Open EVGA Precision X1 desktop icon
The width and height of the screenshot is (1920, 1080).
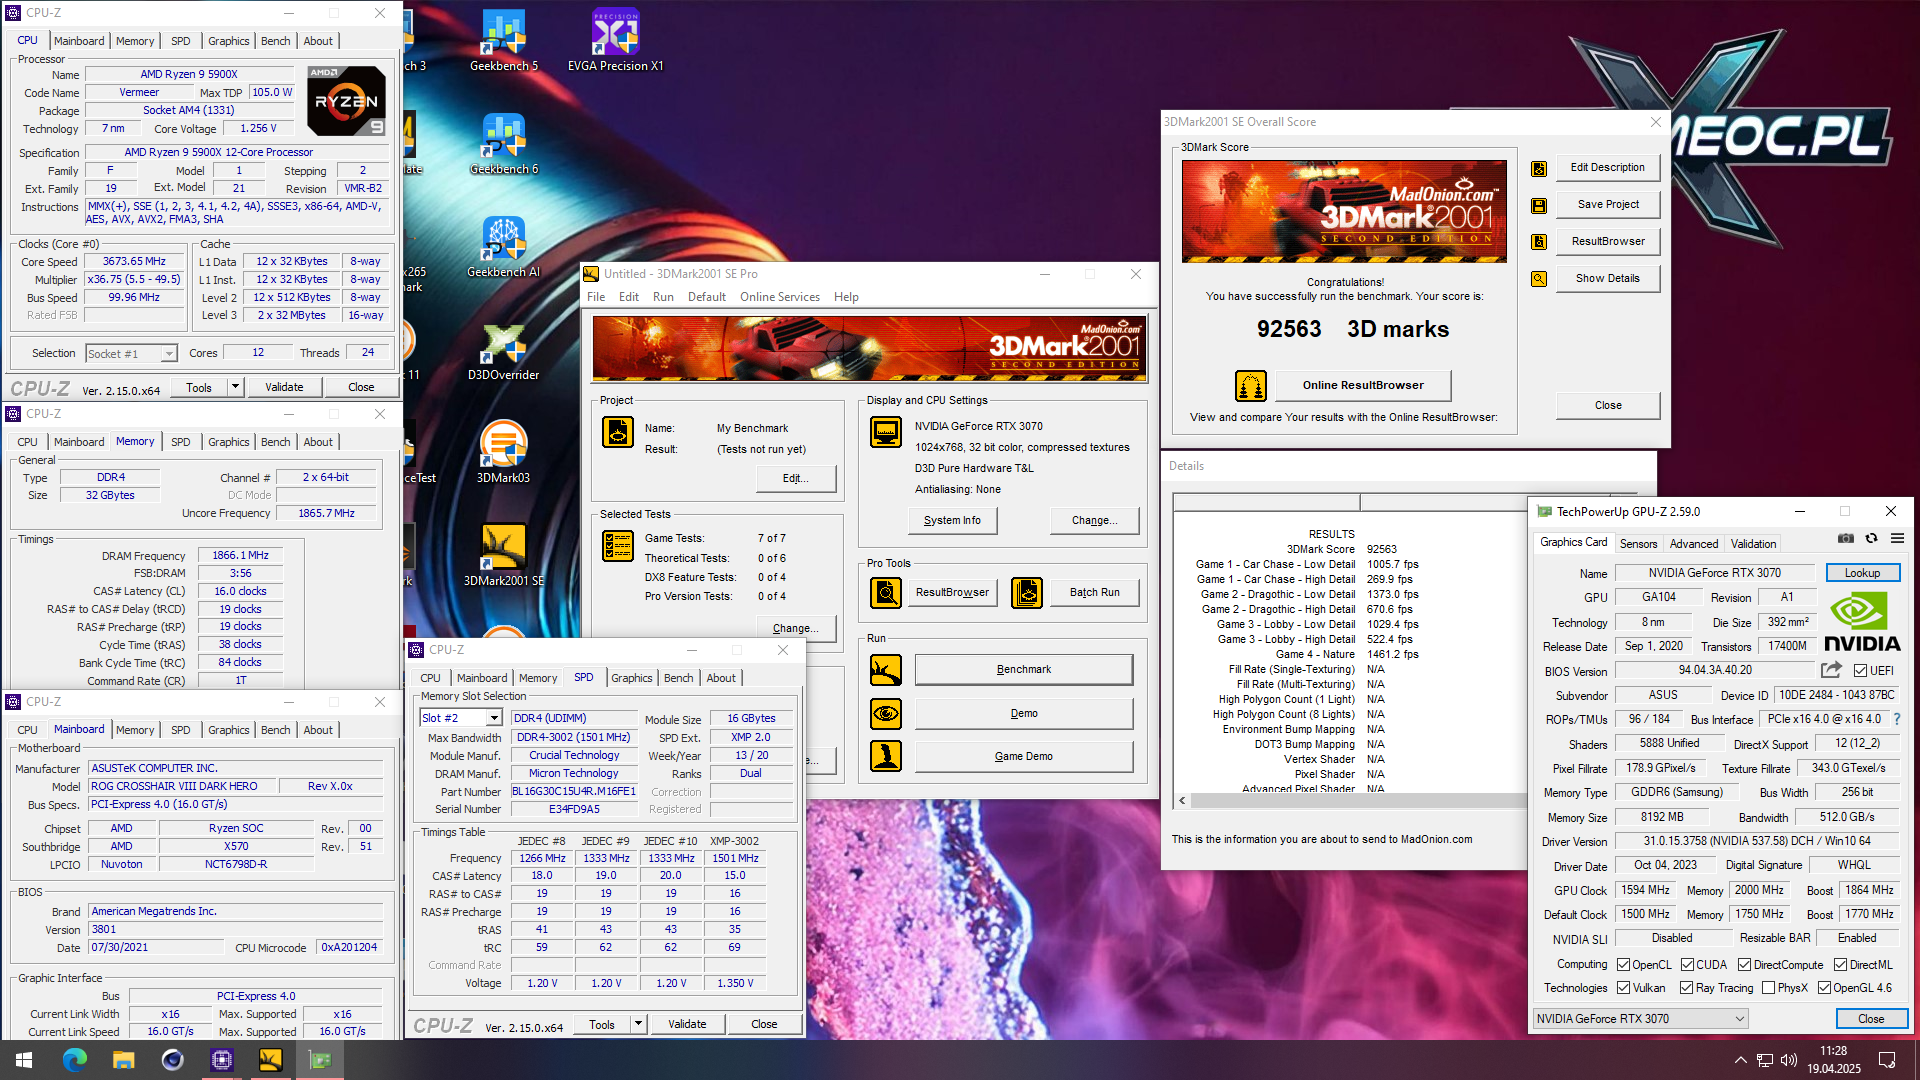click(x=615, y=40)
